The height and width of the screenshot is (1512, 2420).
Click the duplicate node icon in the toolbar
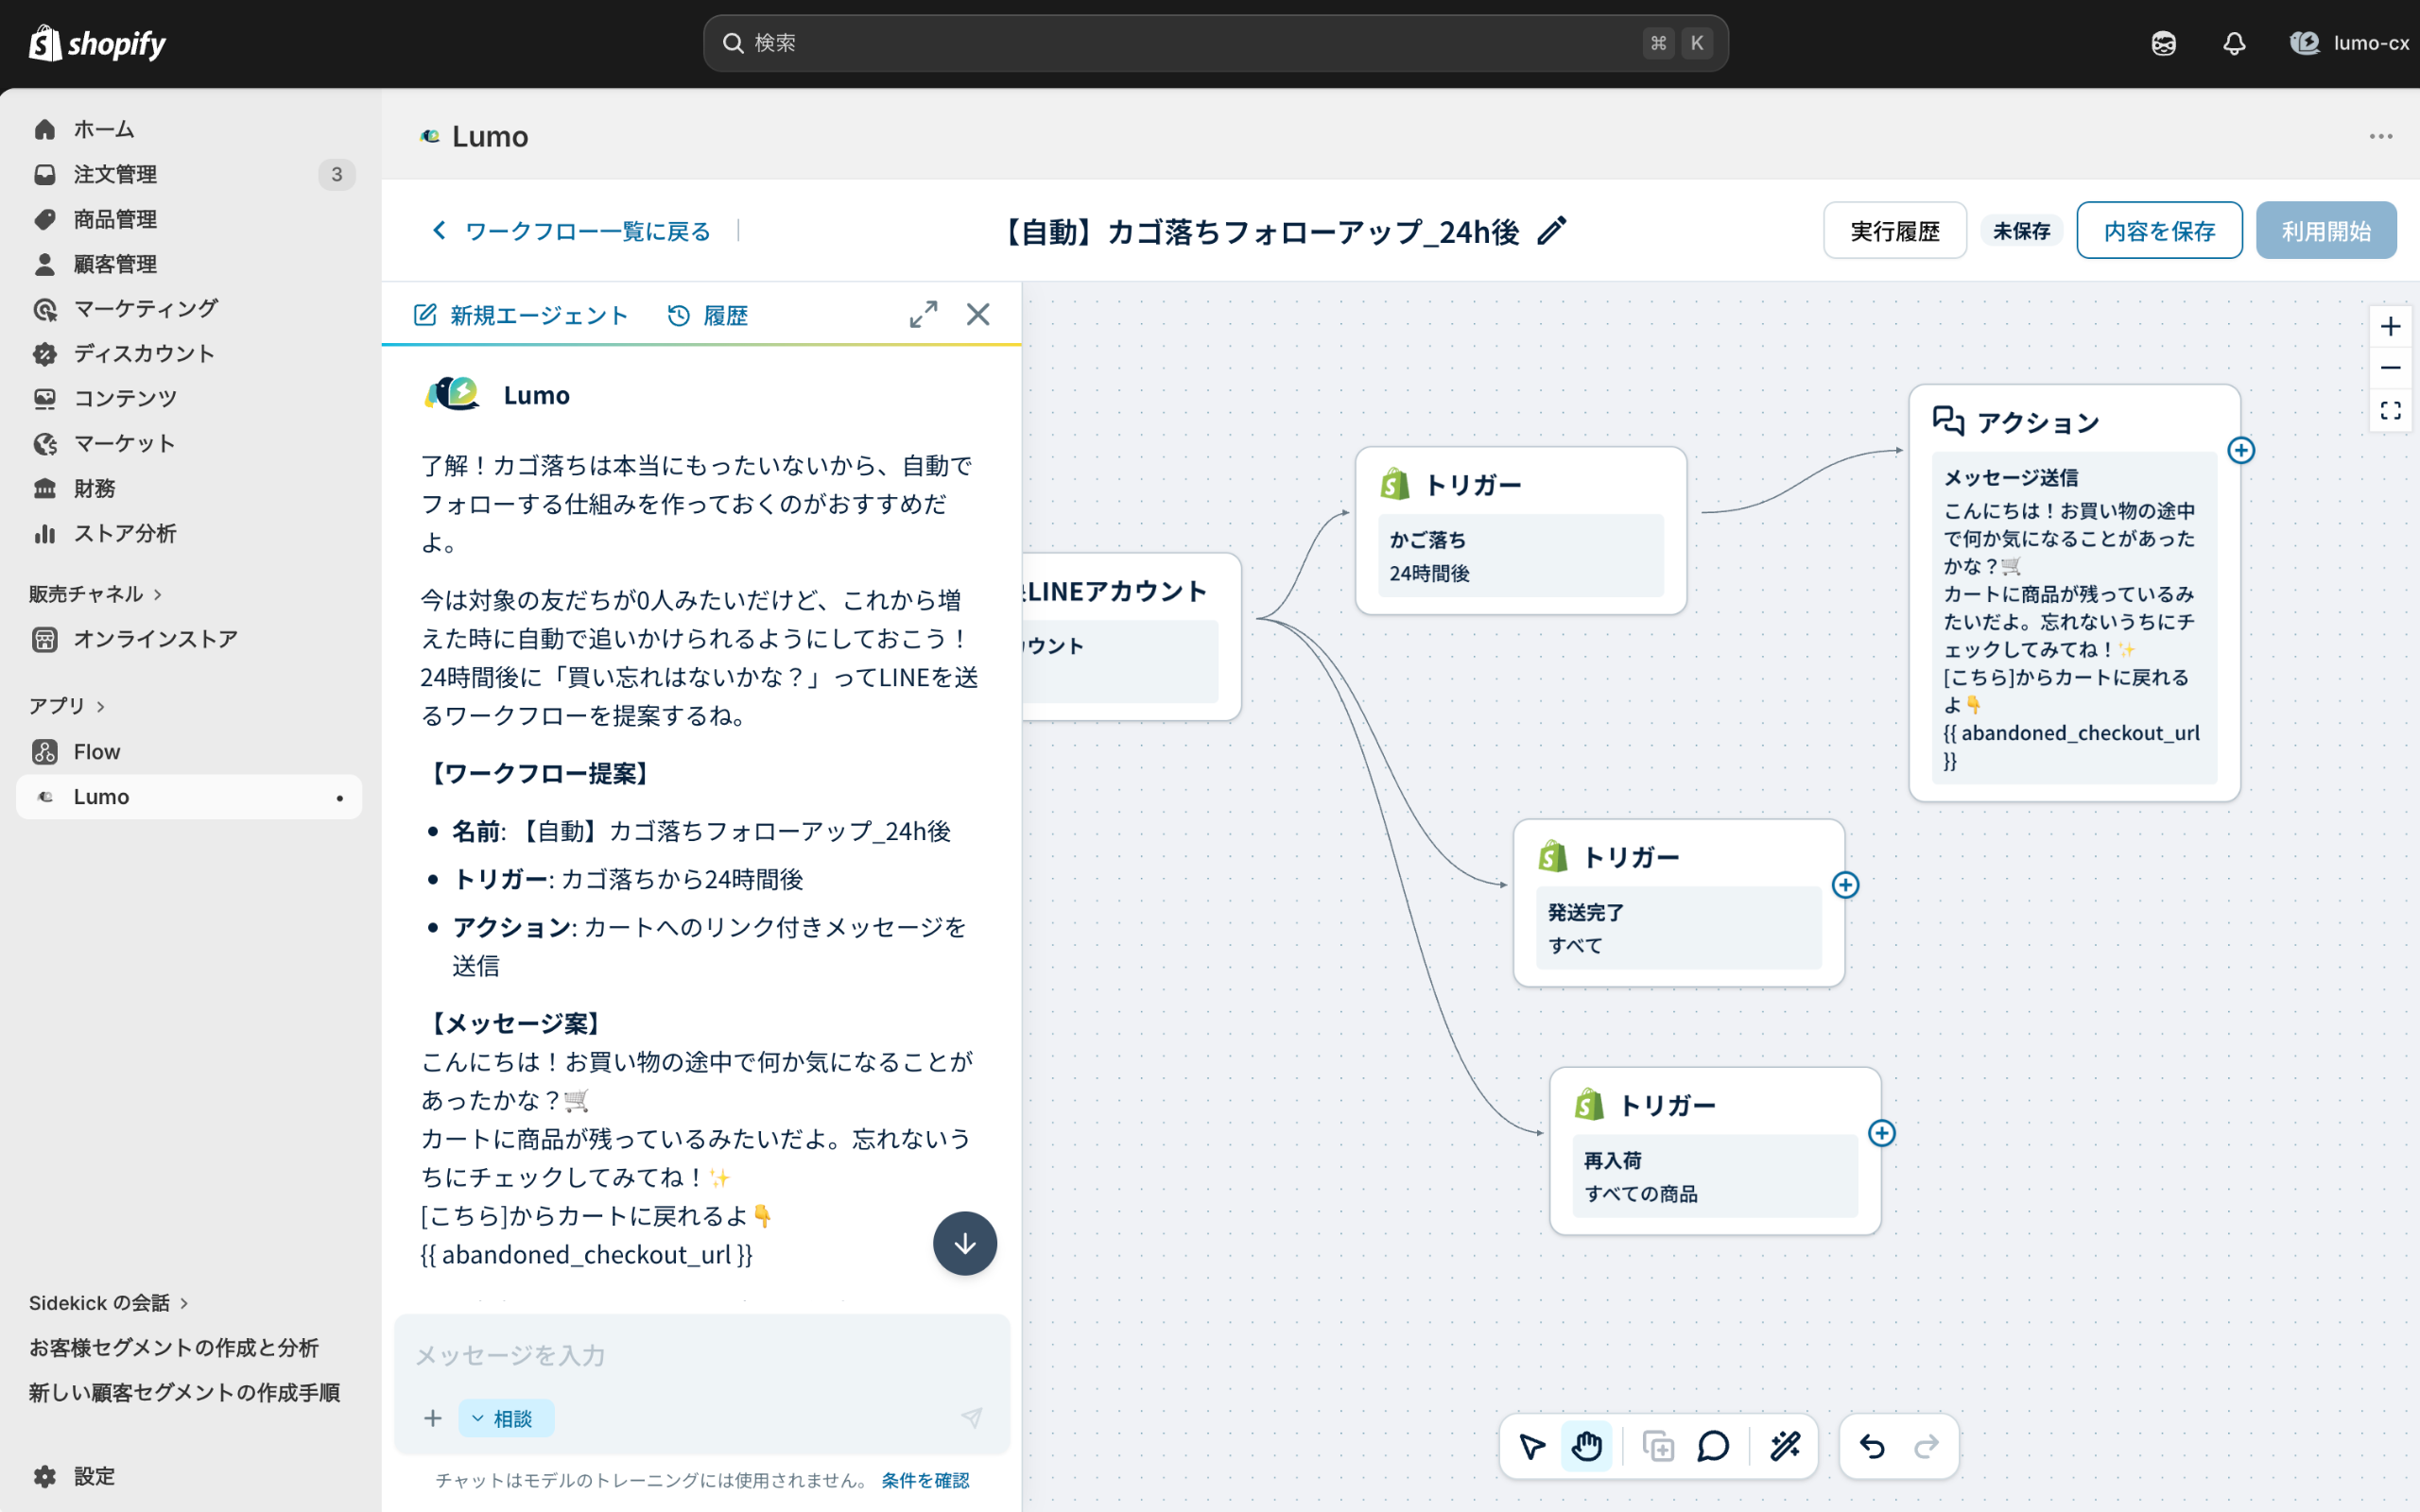pyautogui.click(x=1657, y=1446)
